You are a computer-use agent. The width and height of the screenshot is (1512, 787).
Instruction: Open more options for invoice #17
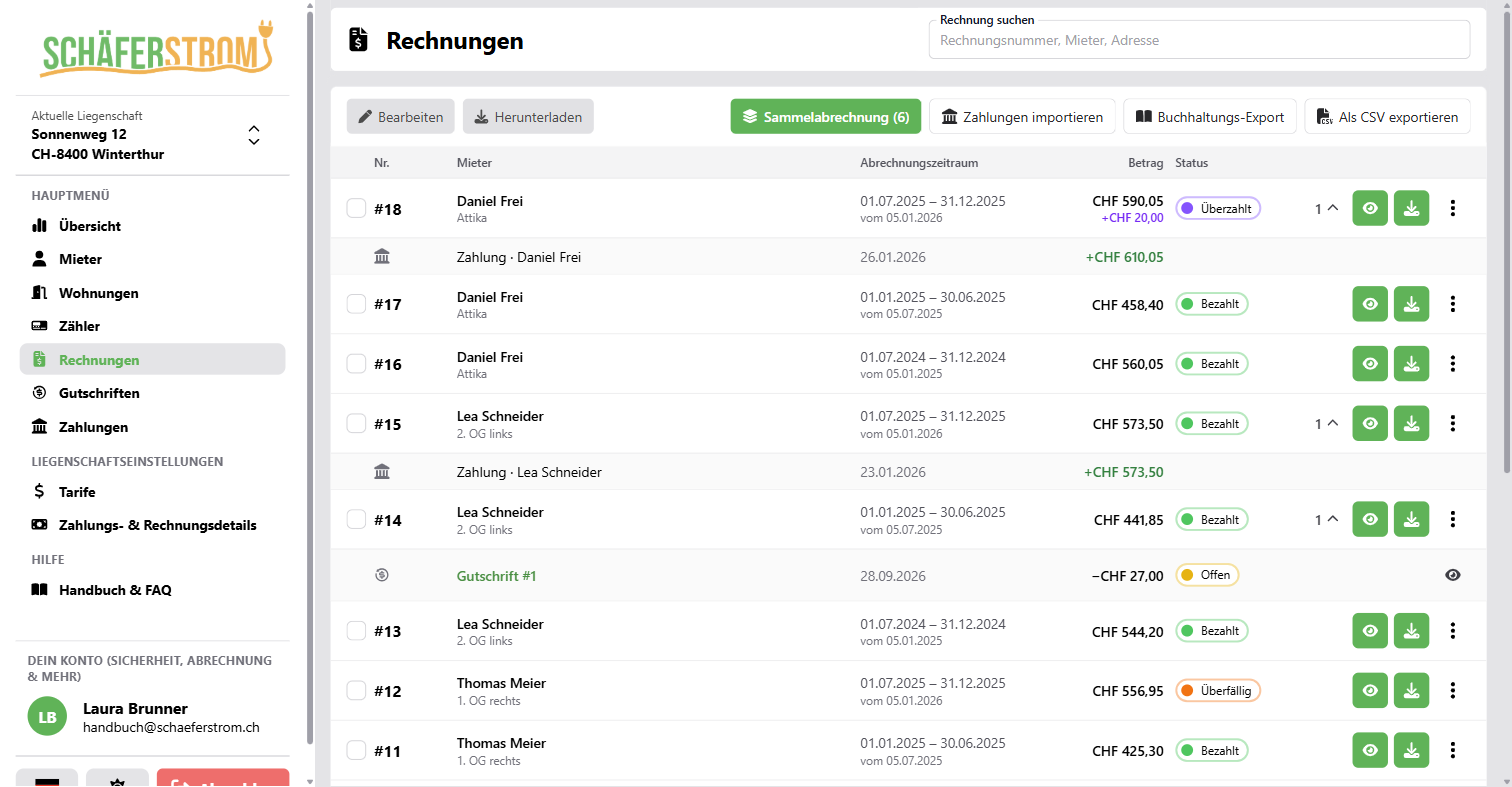[1453, 304]
